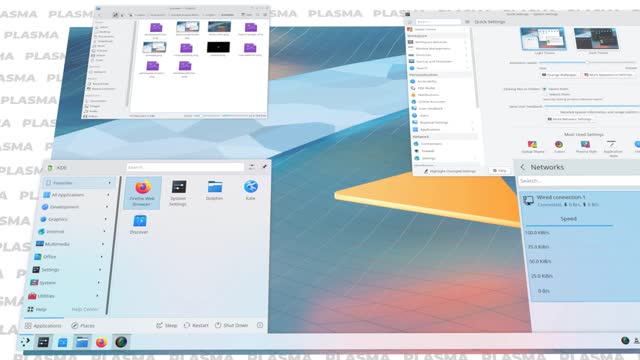Click the Networks search field
This screenshot has height=360, width=640.
pyautogui.click(x=580, y=181)
